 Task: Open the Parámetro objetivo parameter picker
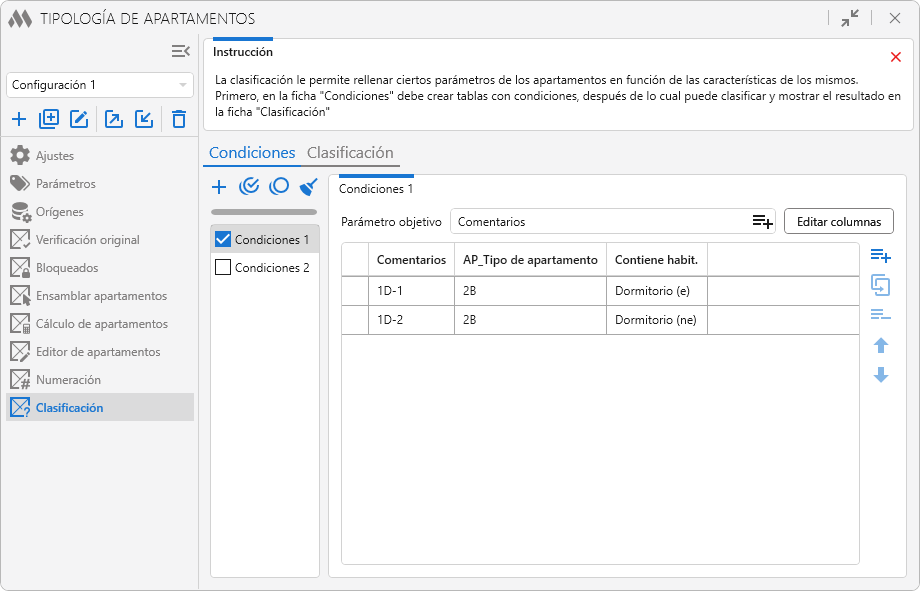point(762,222)
